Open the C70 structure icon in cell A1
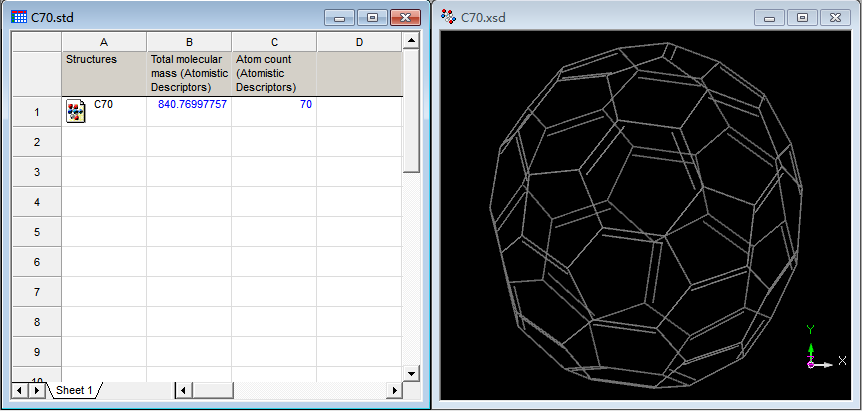This screenshot has width=862, height=411. point(76,112)
